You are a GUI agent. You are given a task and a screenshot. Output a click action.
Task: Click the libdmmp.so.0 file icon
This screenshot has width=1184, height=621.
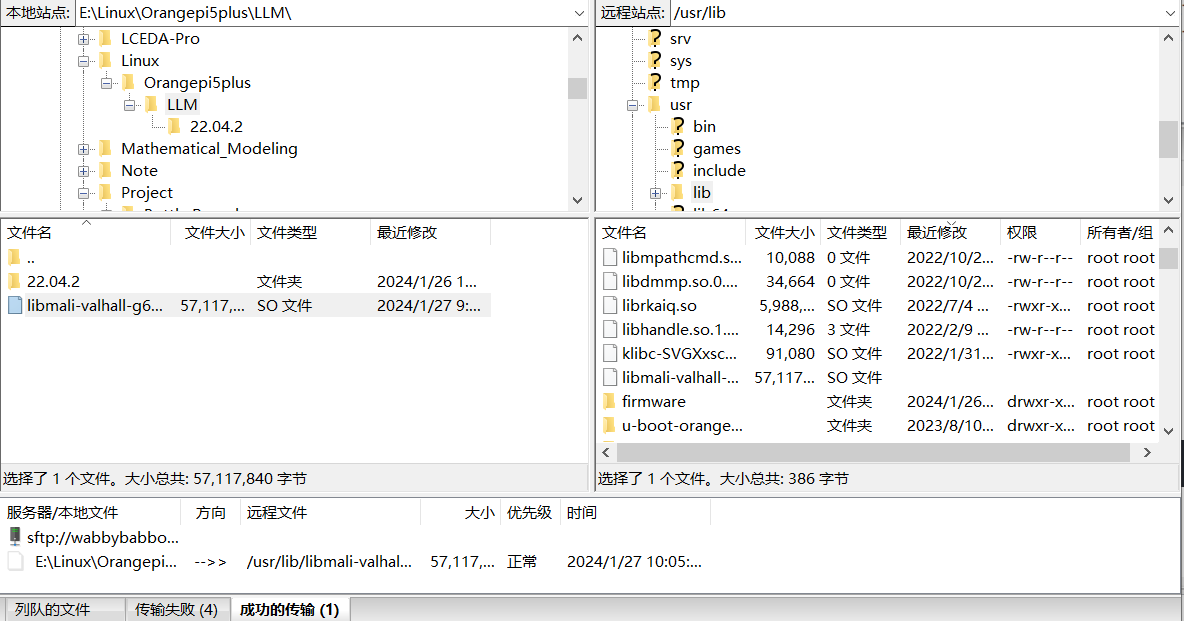[610, 282]
